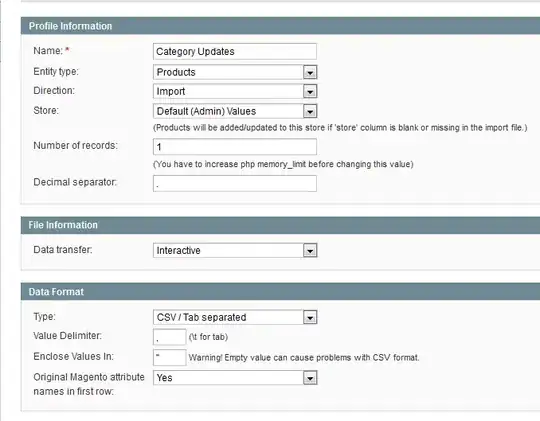Click the Decimal separator text box

(x=235, y=184)
